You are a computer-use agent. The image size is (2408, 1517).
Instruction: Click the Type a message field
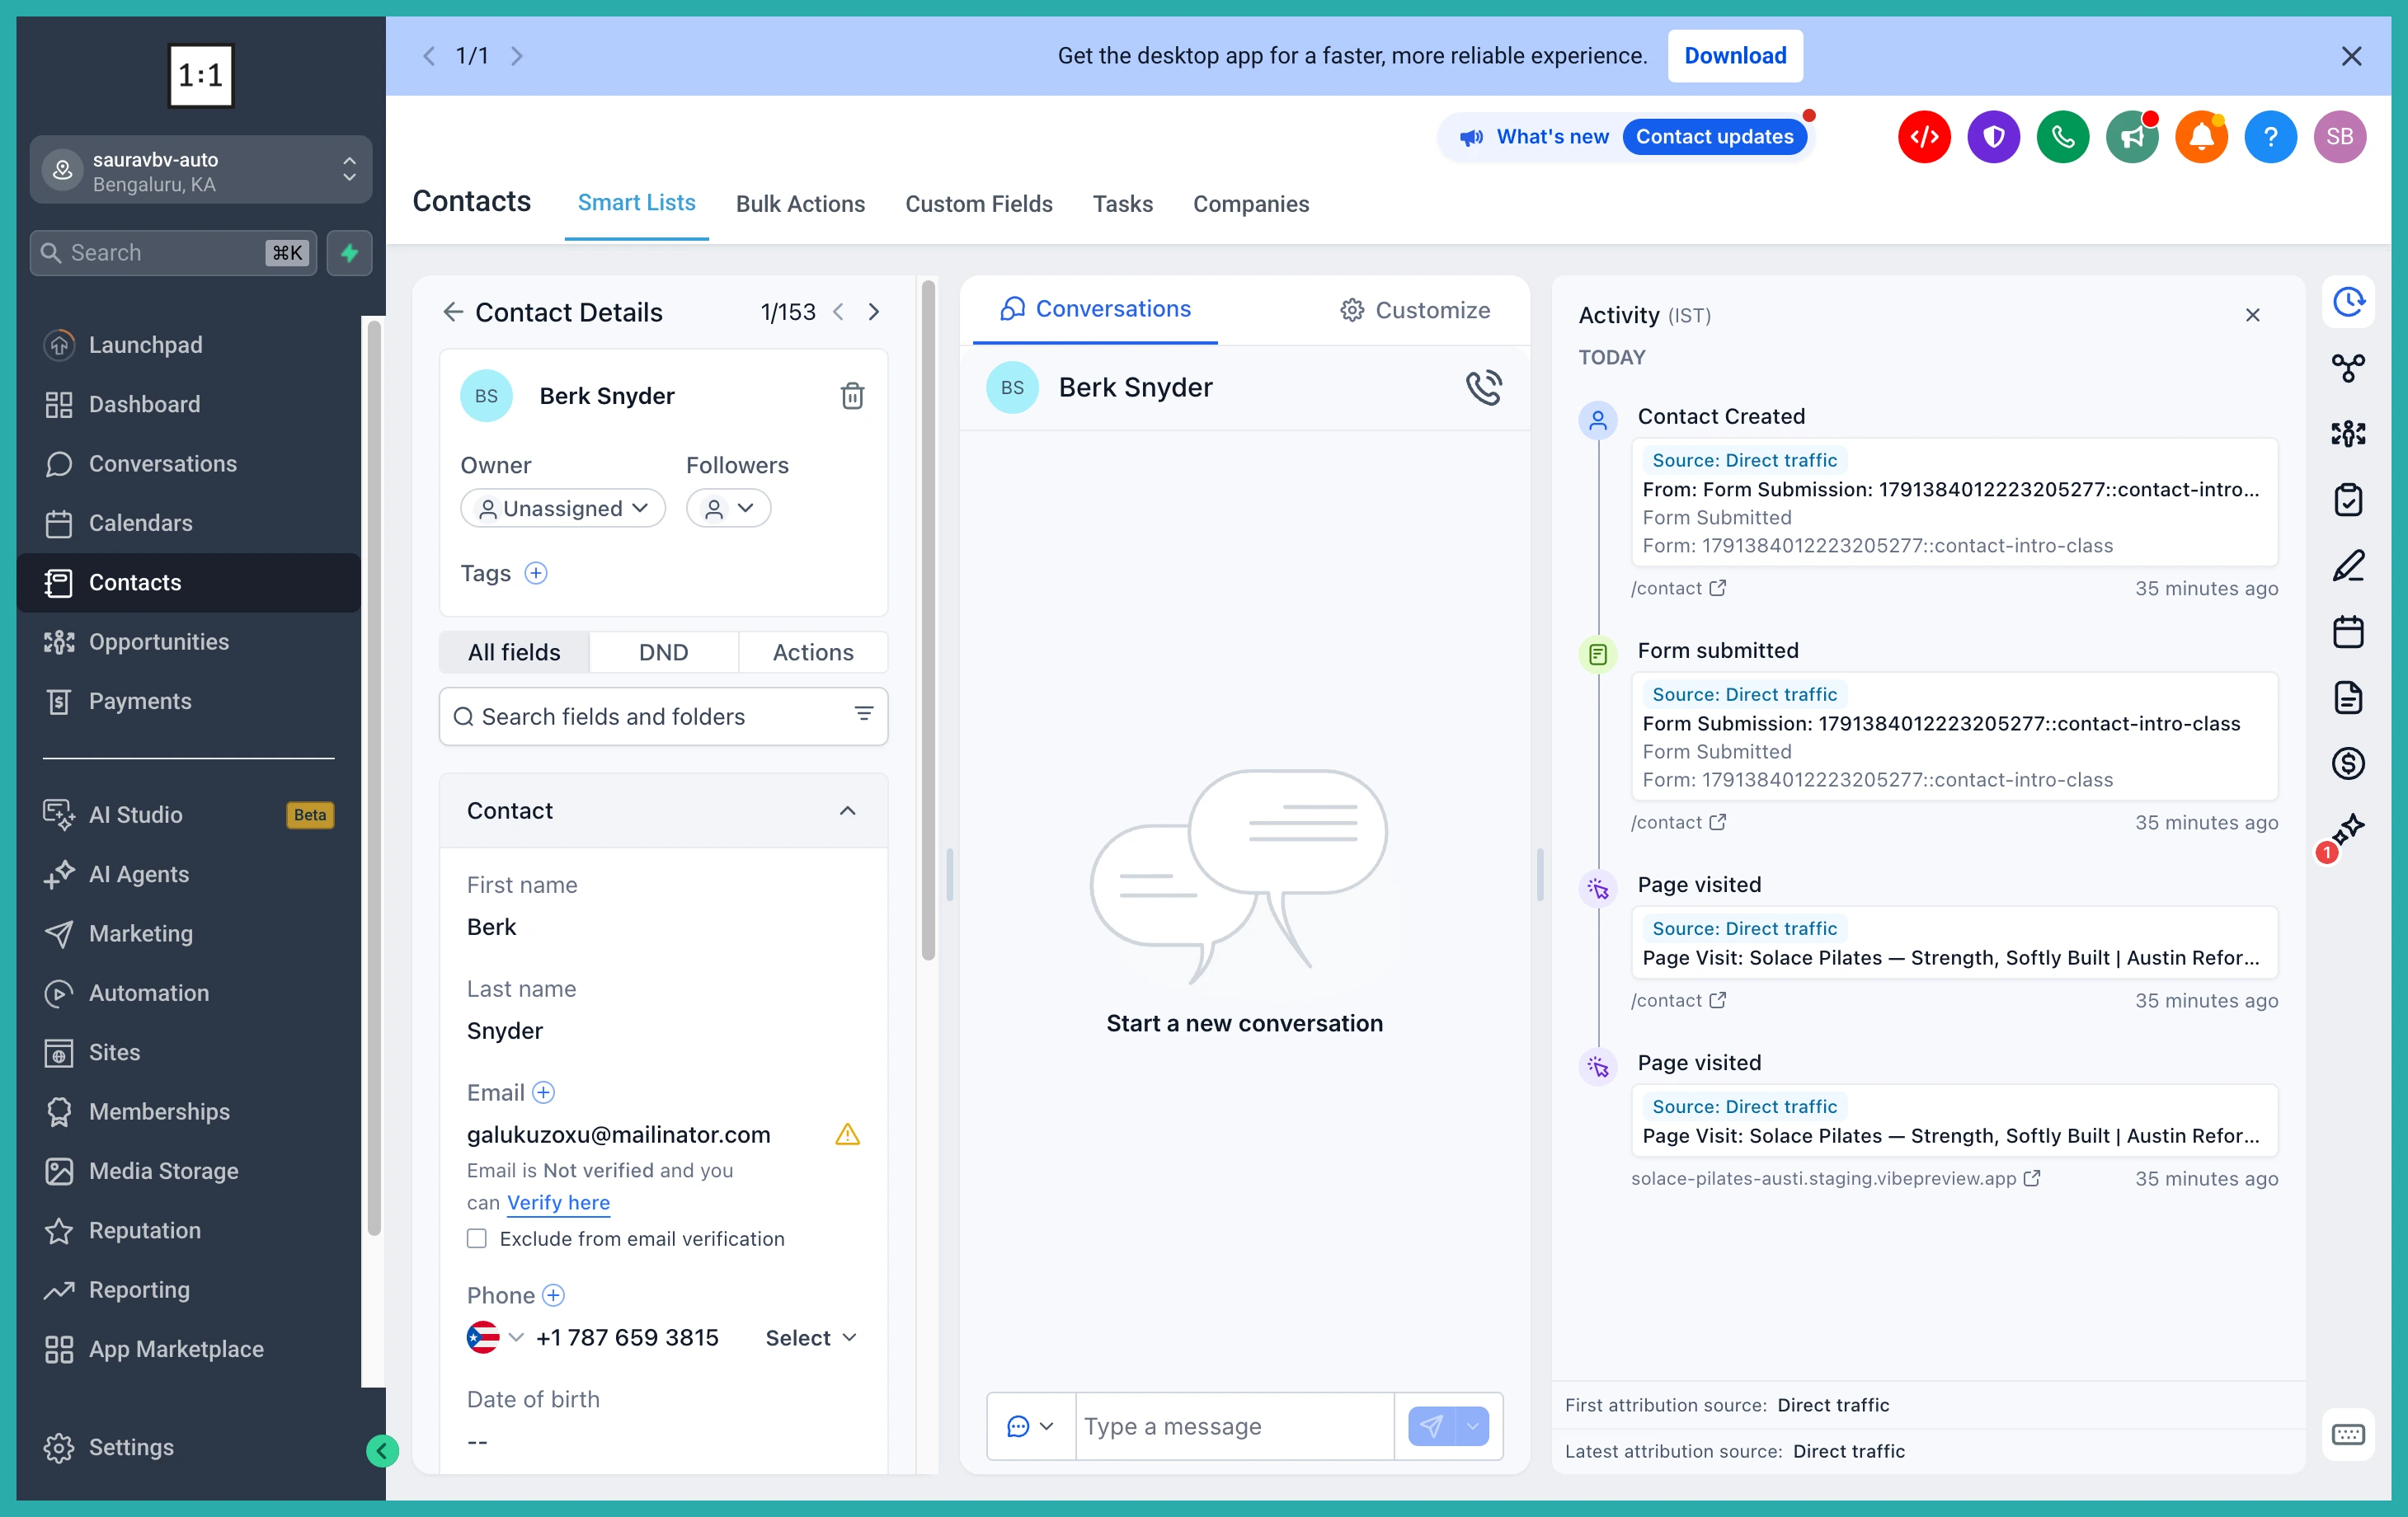tap(1235, 1426)
